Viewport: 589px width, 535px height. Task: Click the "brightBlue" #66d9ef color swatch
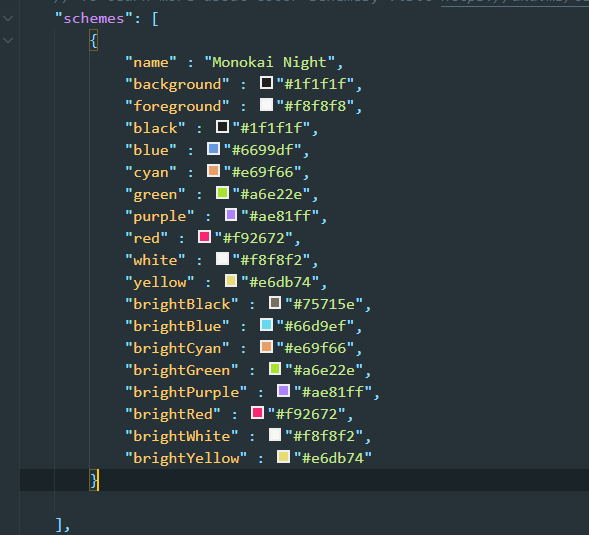pos(266,325)
